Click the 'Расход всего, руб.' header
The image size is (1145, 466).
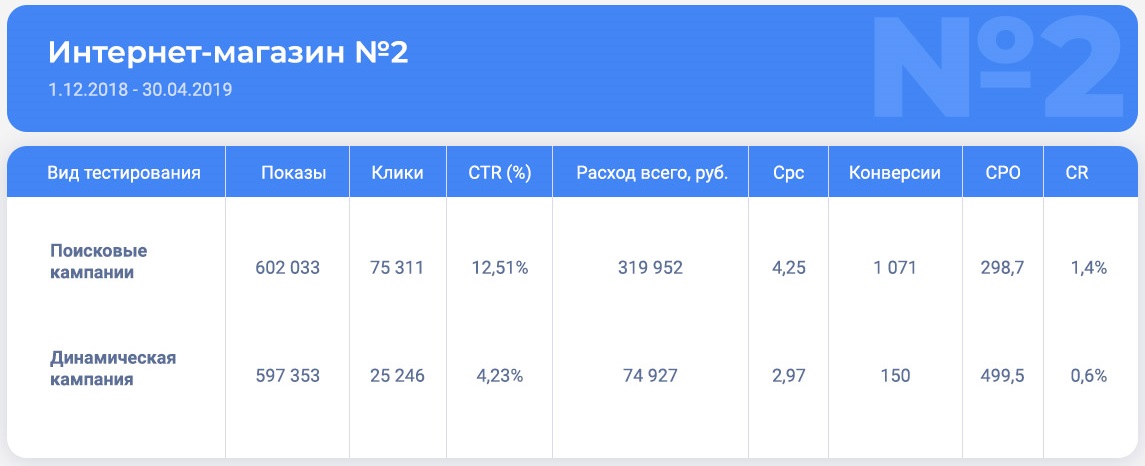coord(652,172)
